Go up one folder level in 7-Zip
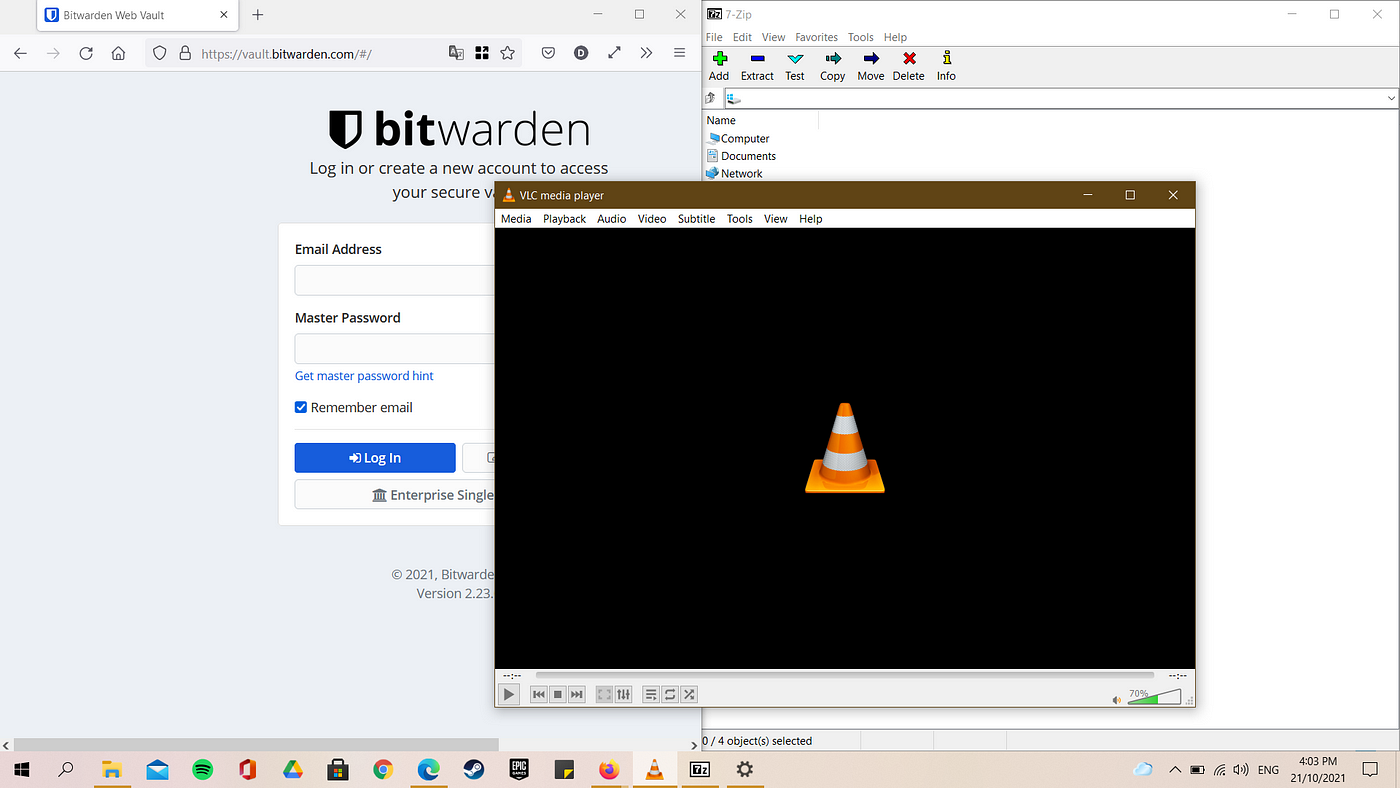This screenshot has width=1400, height=788. (x=711, y=98)
